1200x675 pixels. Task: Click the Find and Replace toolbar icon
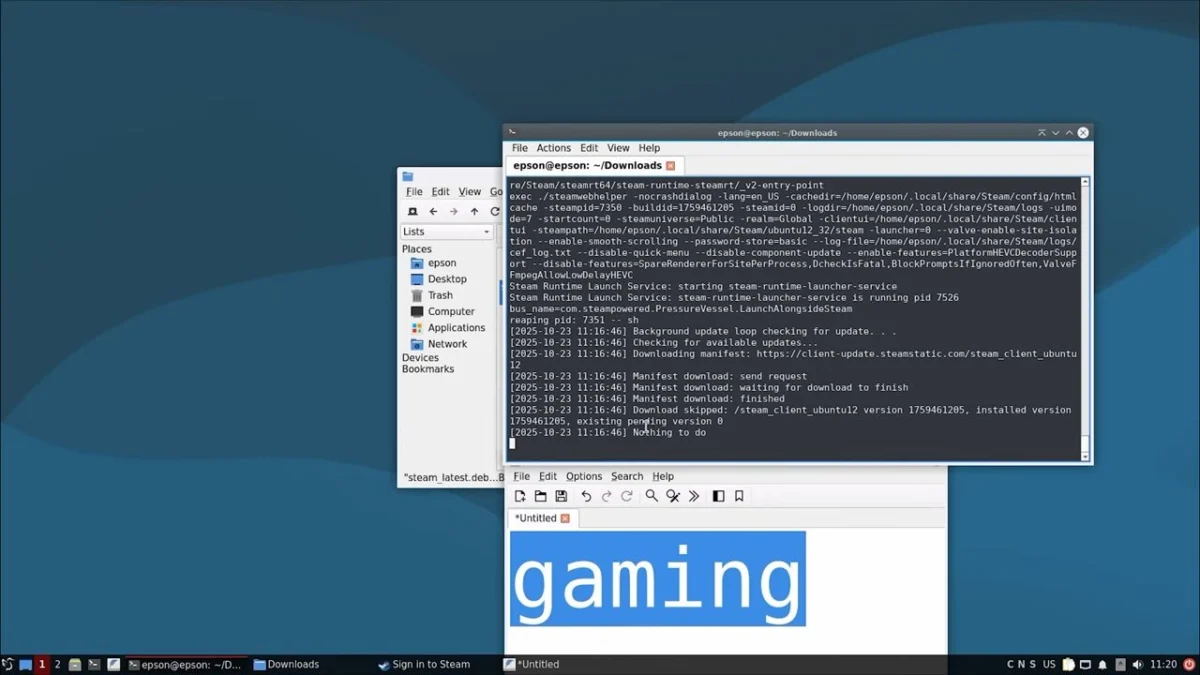[x=673, y=496]
